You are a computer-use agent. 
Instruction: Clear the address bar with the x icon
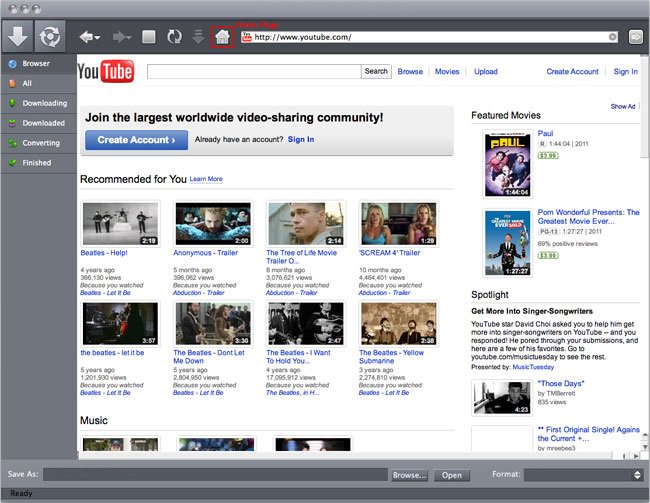coord(612,37)
